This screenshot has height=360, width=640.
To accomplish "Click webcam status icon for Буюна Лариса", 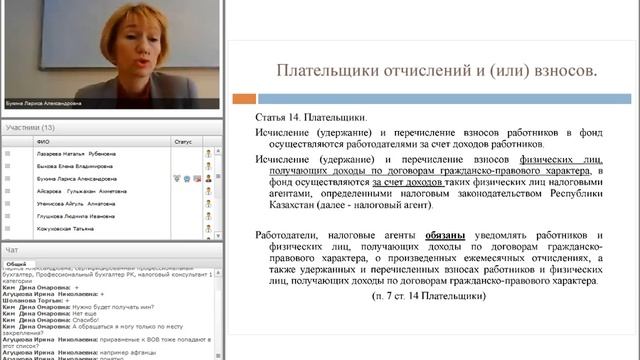I will click(187, 179).
